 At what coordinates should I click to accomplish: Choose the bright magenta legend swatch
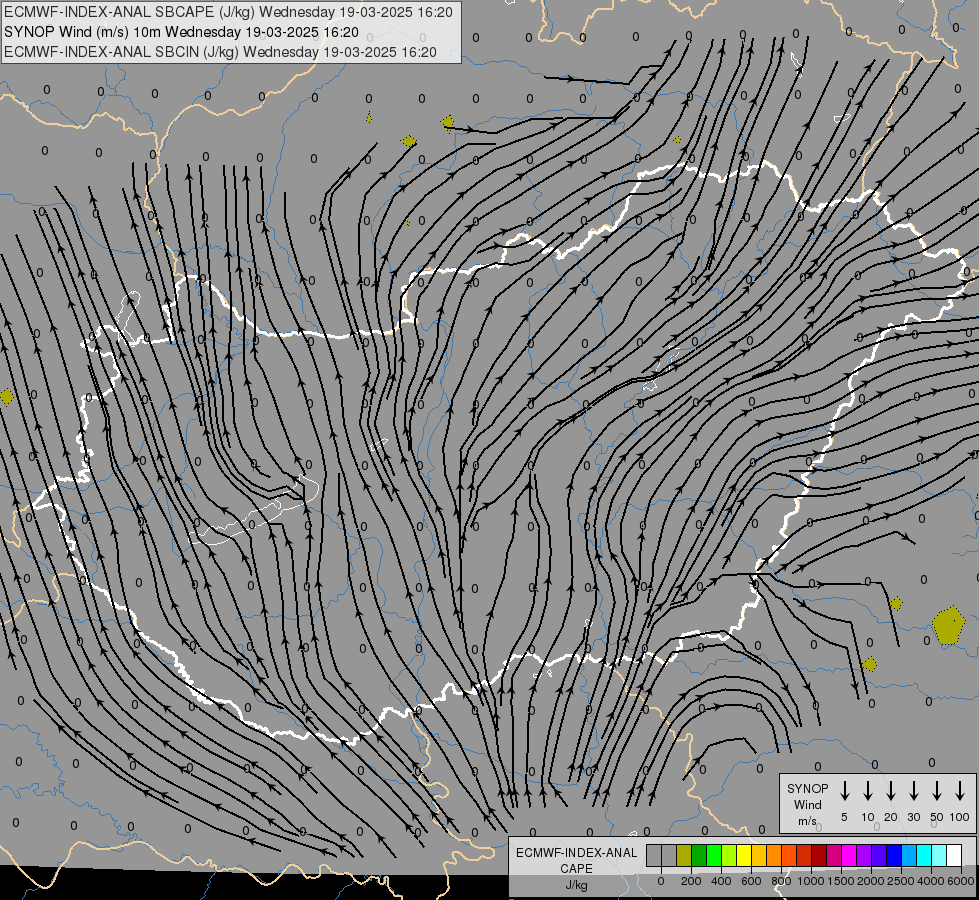[849, 855]
